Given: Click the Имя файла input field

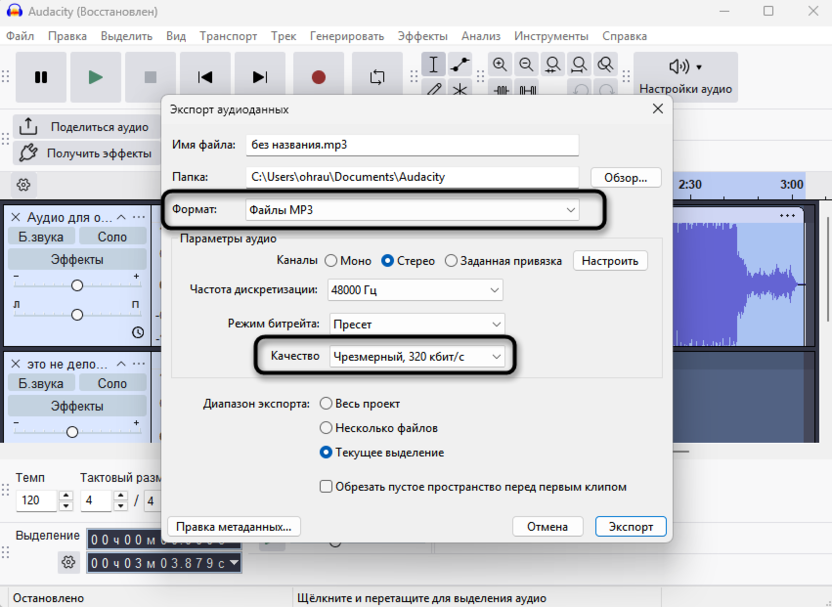Looking at the screenshot, I should [412, 145].
